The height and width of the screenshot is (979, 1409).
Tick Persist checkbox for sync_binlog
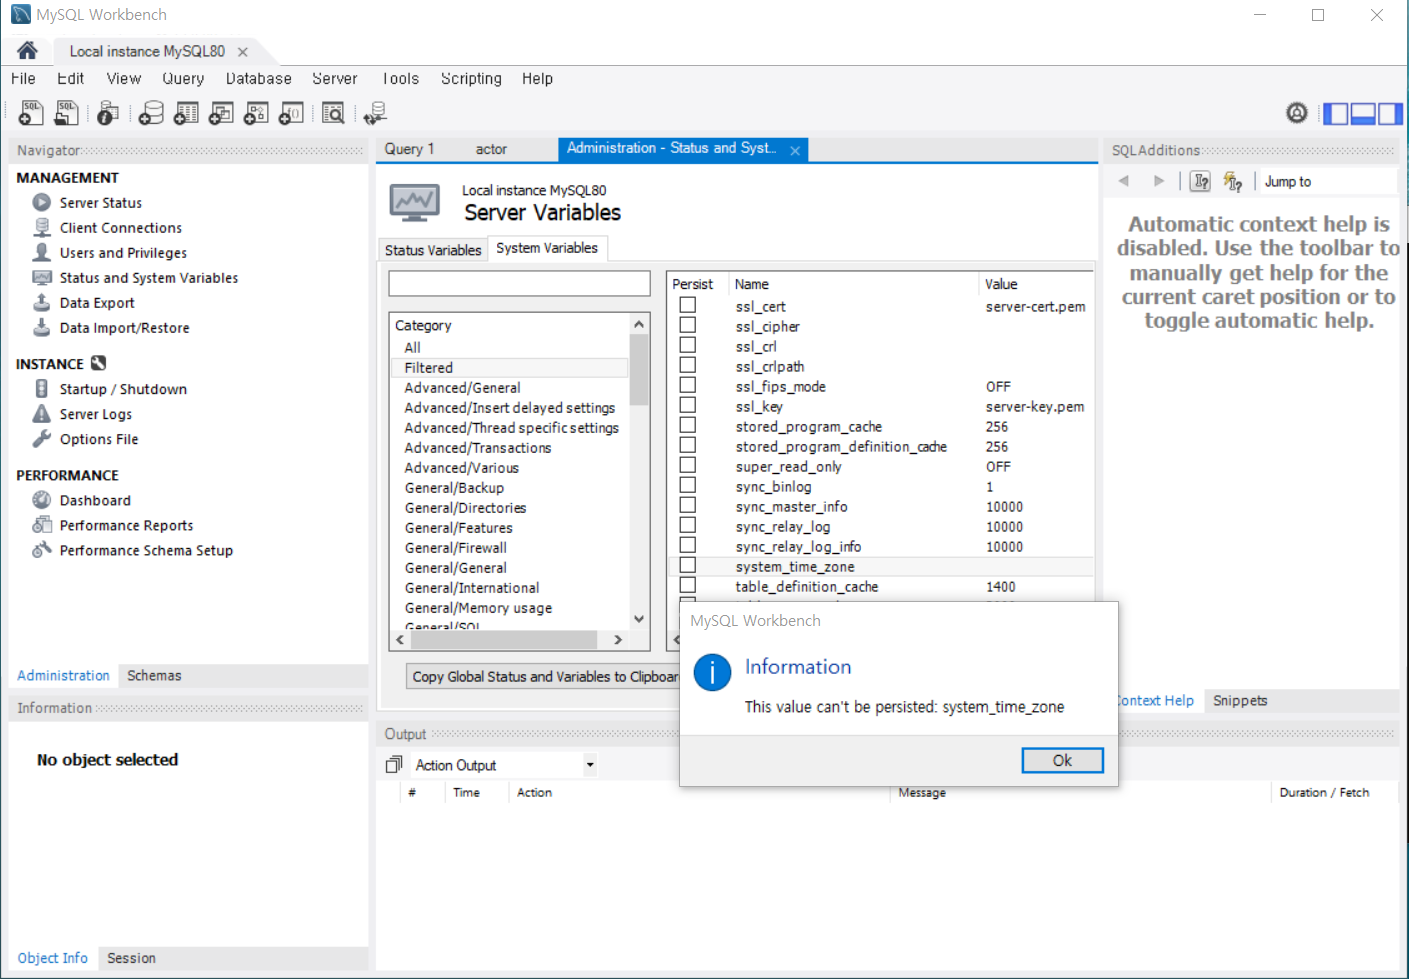(x=688, y=485)
